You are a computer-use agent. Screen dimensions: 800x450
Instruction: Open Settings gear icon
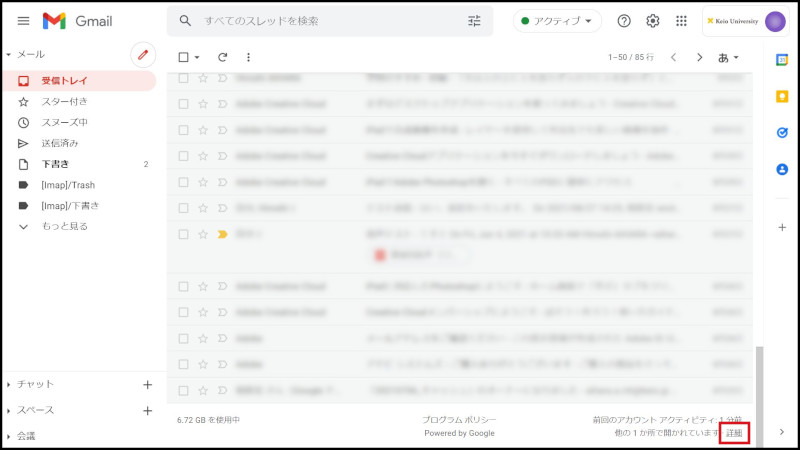coord(653,21)
